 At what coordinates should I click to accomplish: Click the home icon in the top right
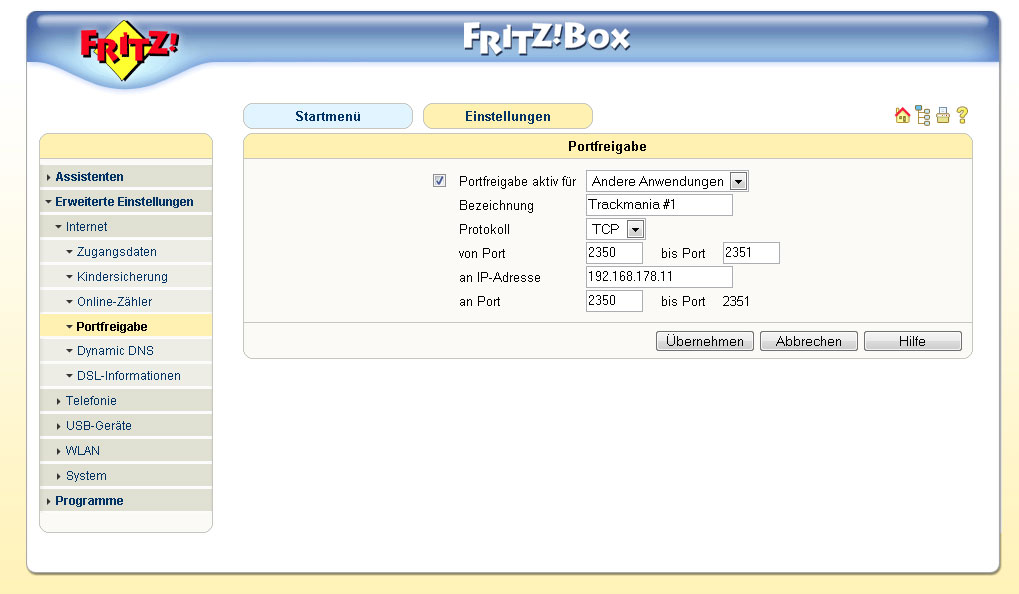point(902,116)
